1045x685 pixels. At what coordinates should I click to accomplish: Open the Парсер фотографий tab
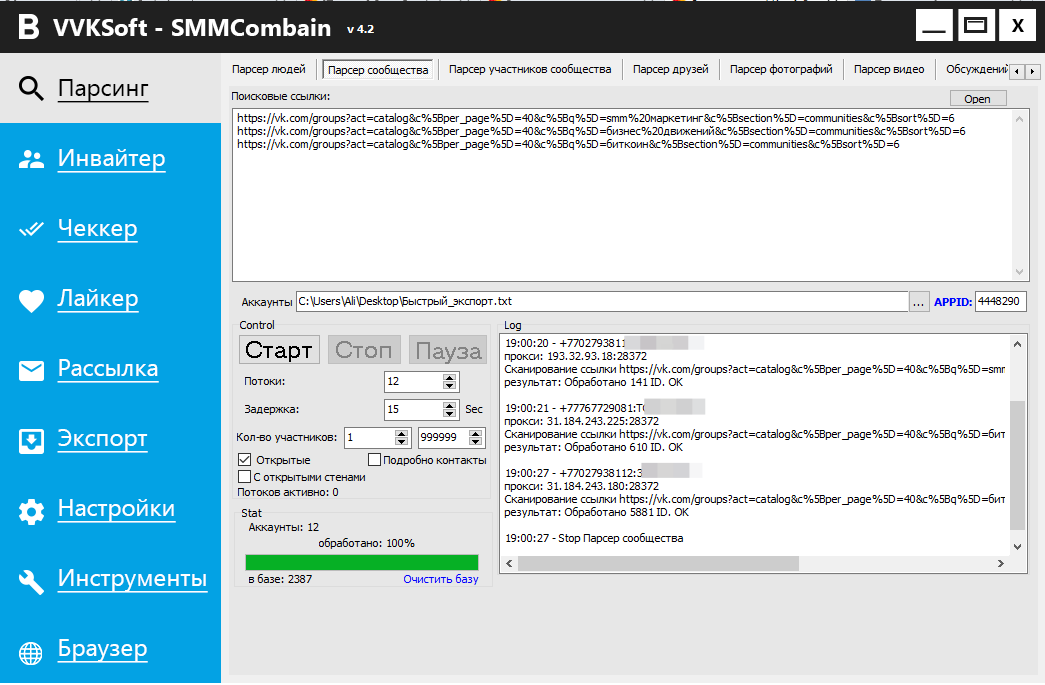click(781, 69)
